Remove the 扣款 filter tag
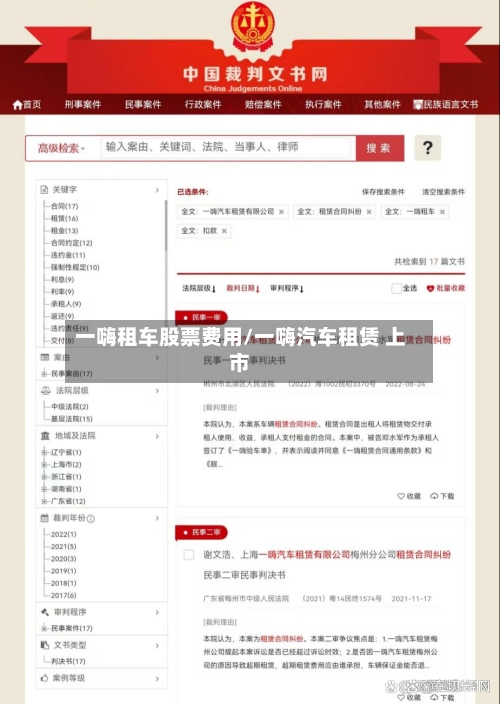Image resolution: width=500 pixels, height=704 pixels. (x=224, y=231)
